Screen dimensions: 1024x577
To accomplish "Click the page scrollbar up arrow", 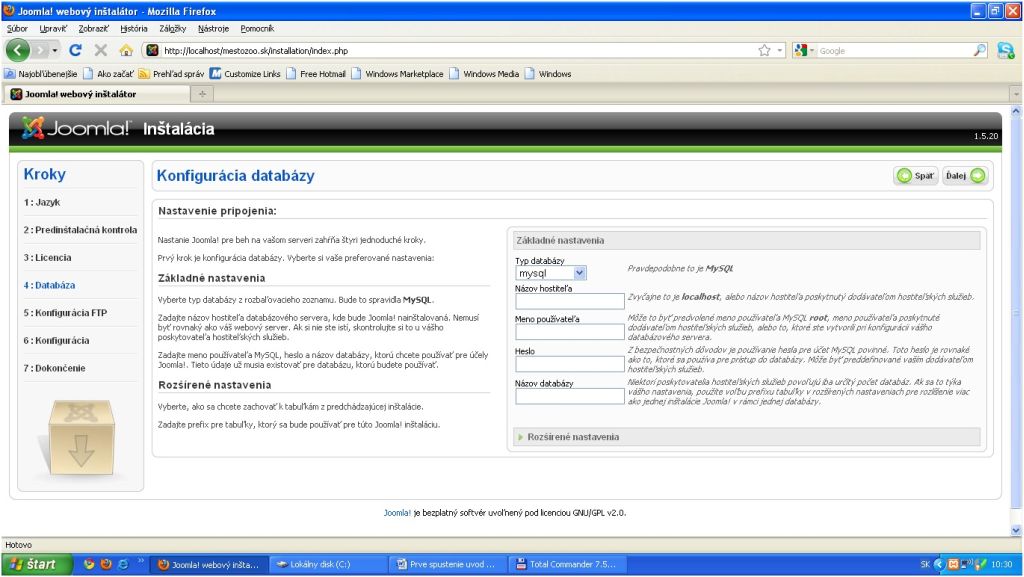I will (x=1016, y=112).
